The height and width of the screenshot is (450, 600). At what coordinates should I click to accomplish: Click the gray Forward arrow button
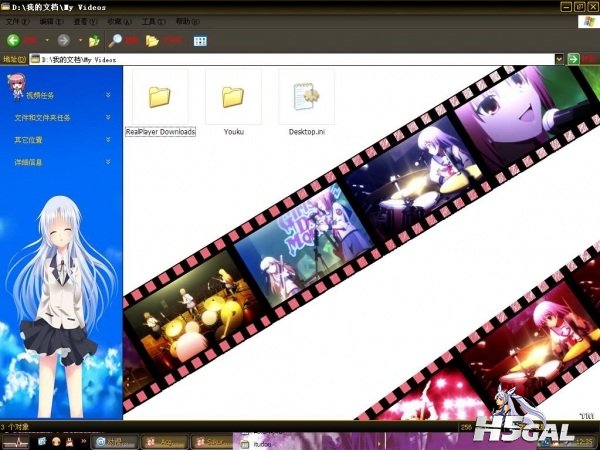64,40
